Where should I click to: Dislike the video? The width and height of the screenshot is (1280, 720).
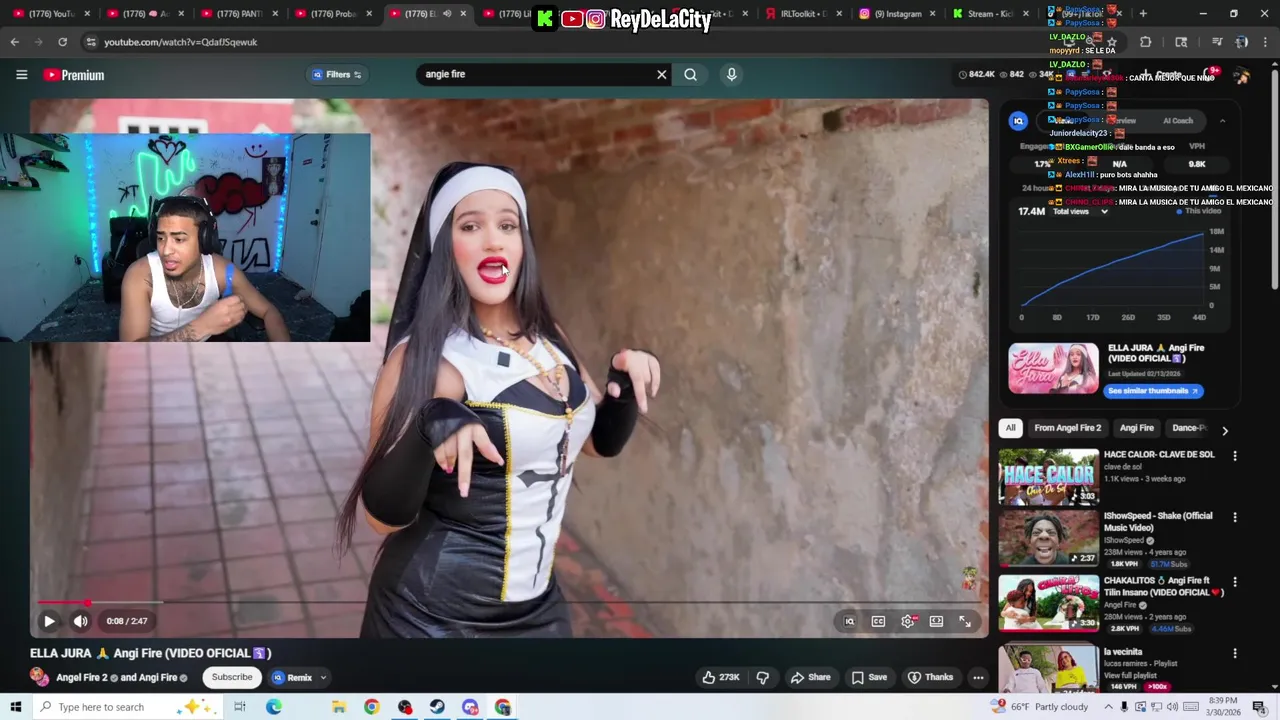[x=763, y=677]
